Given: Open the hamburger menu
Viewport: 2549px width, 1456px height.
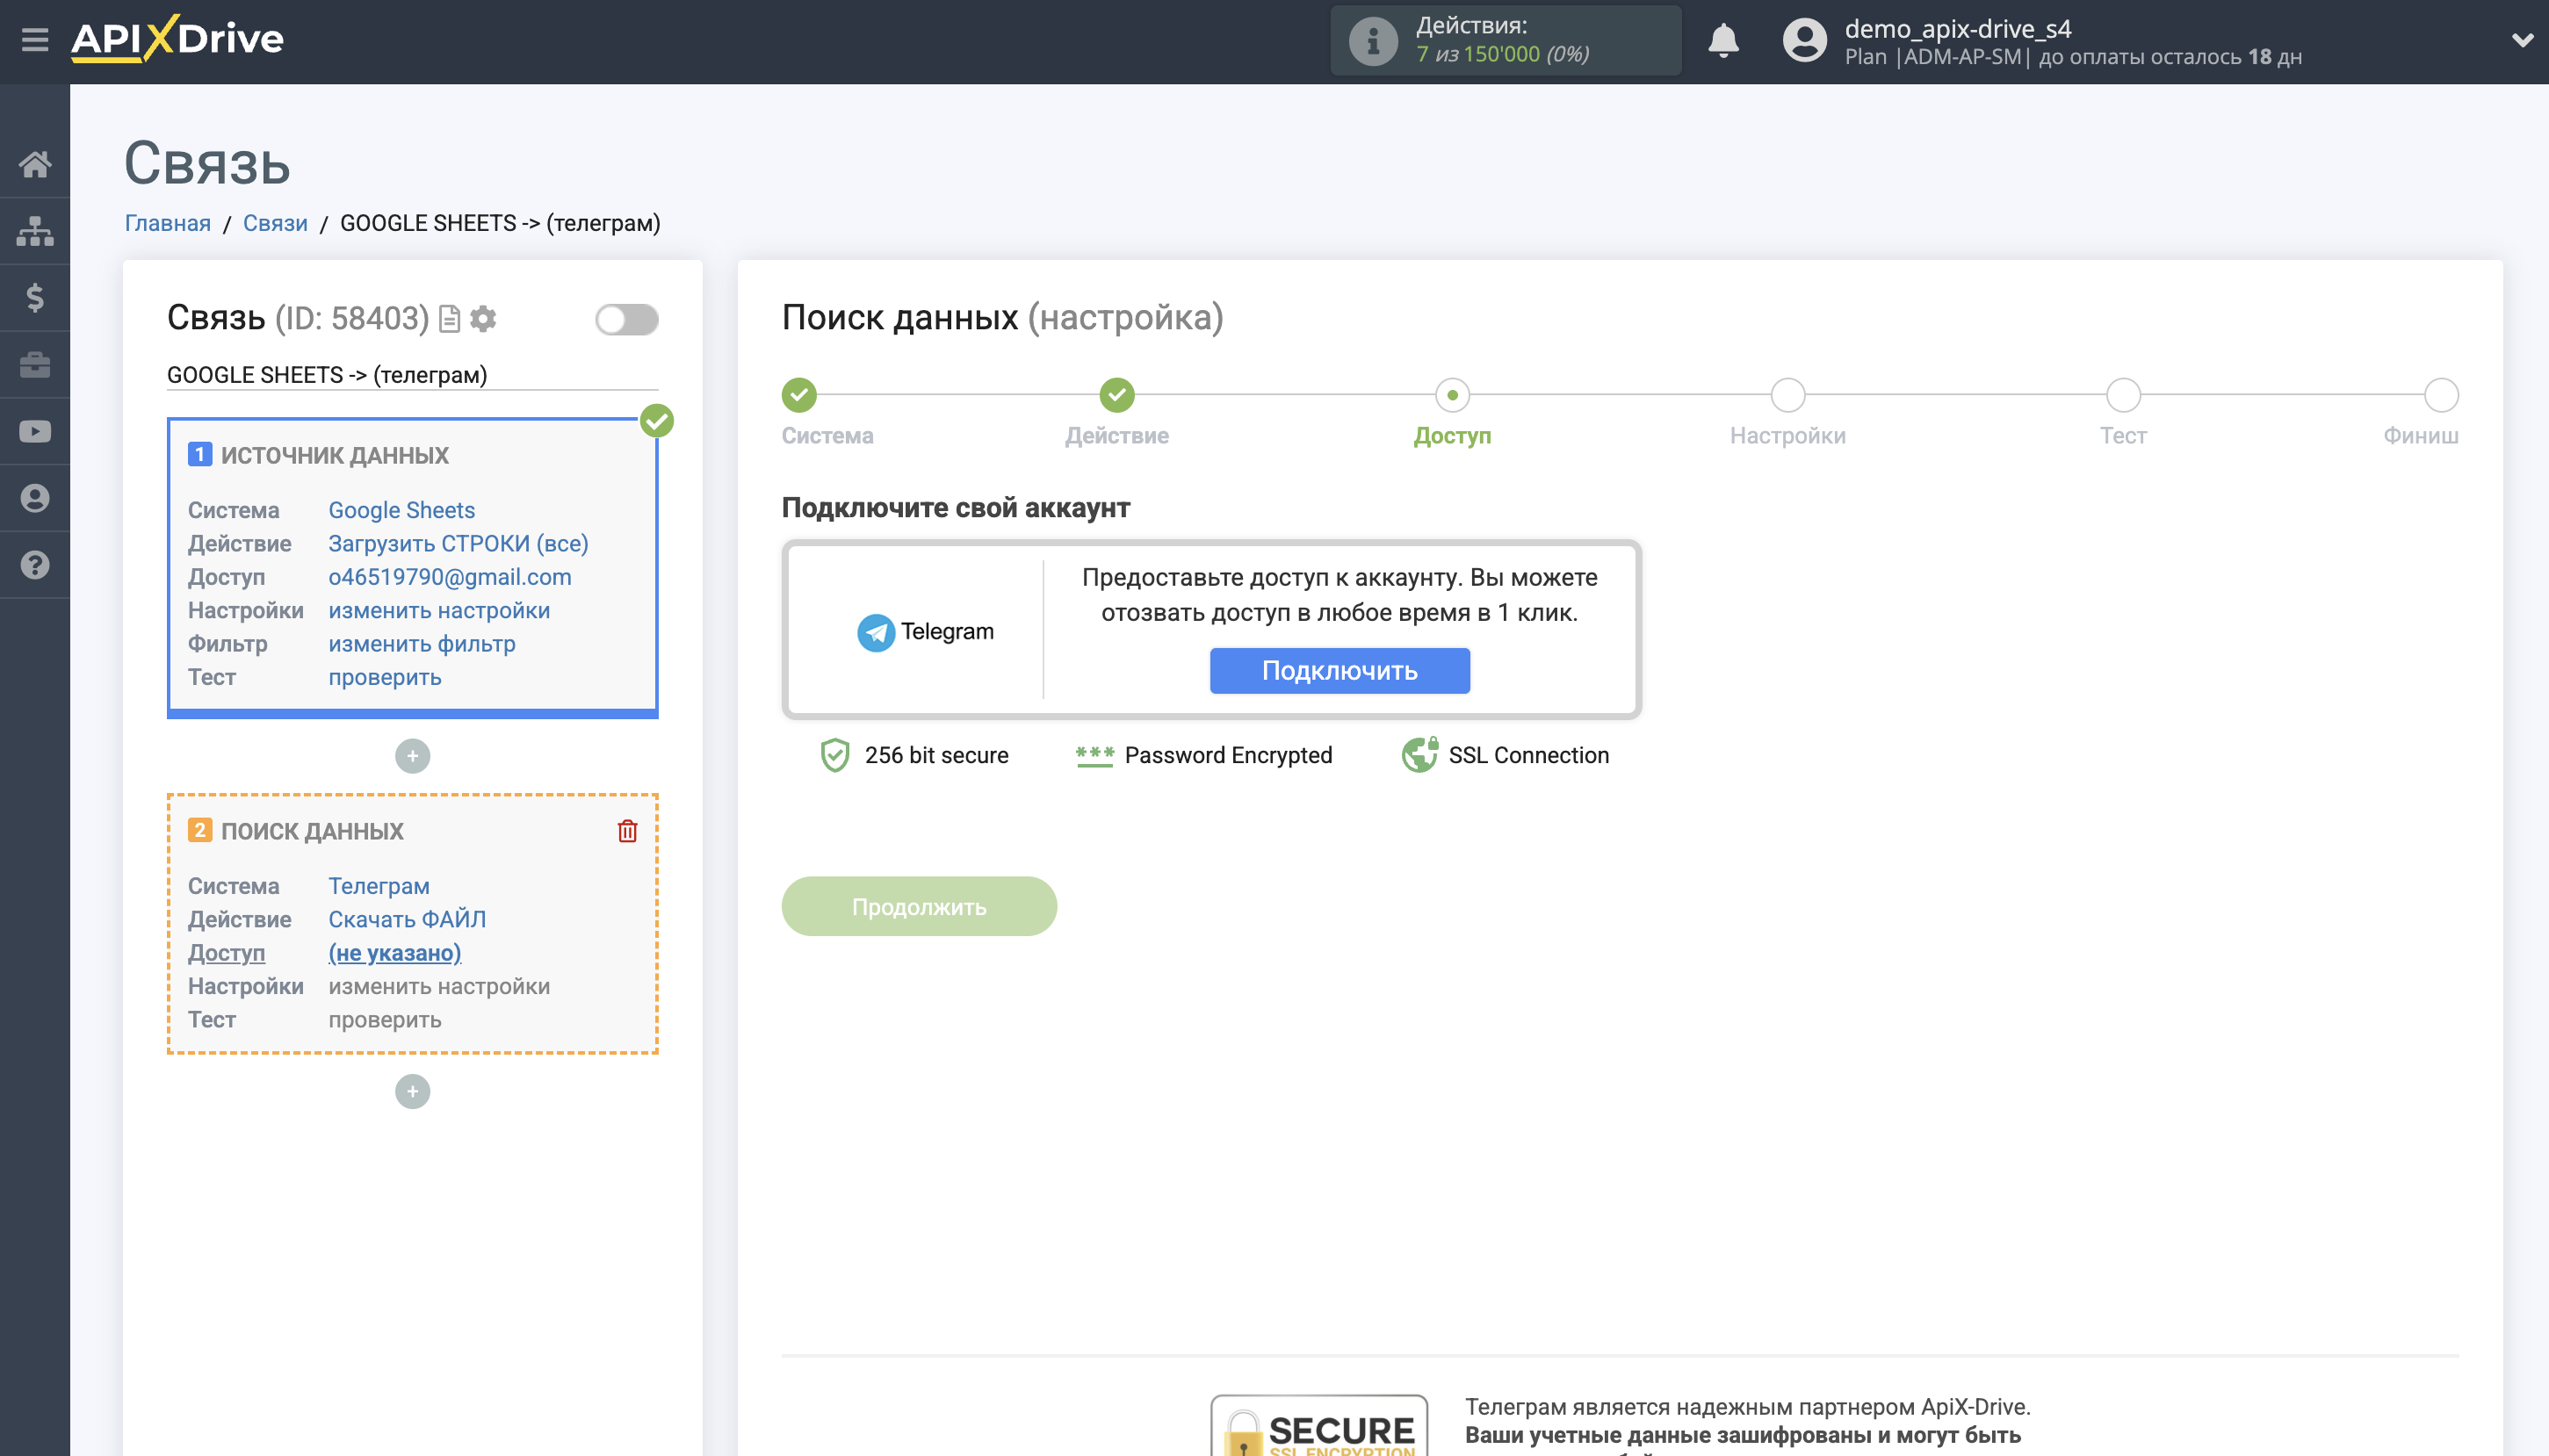Looking at the screenshot, I should tap(36, 39).
